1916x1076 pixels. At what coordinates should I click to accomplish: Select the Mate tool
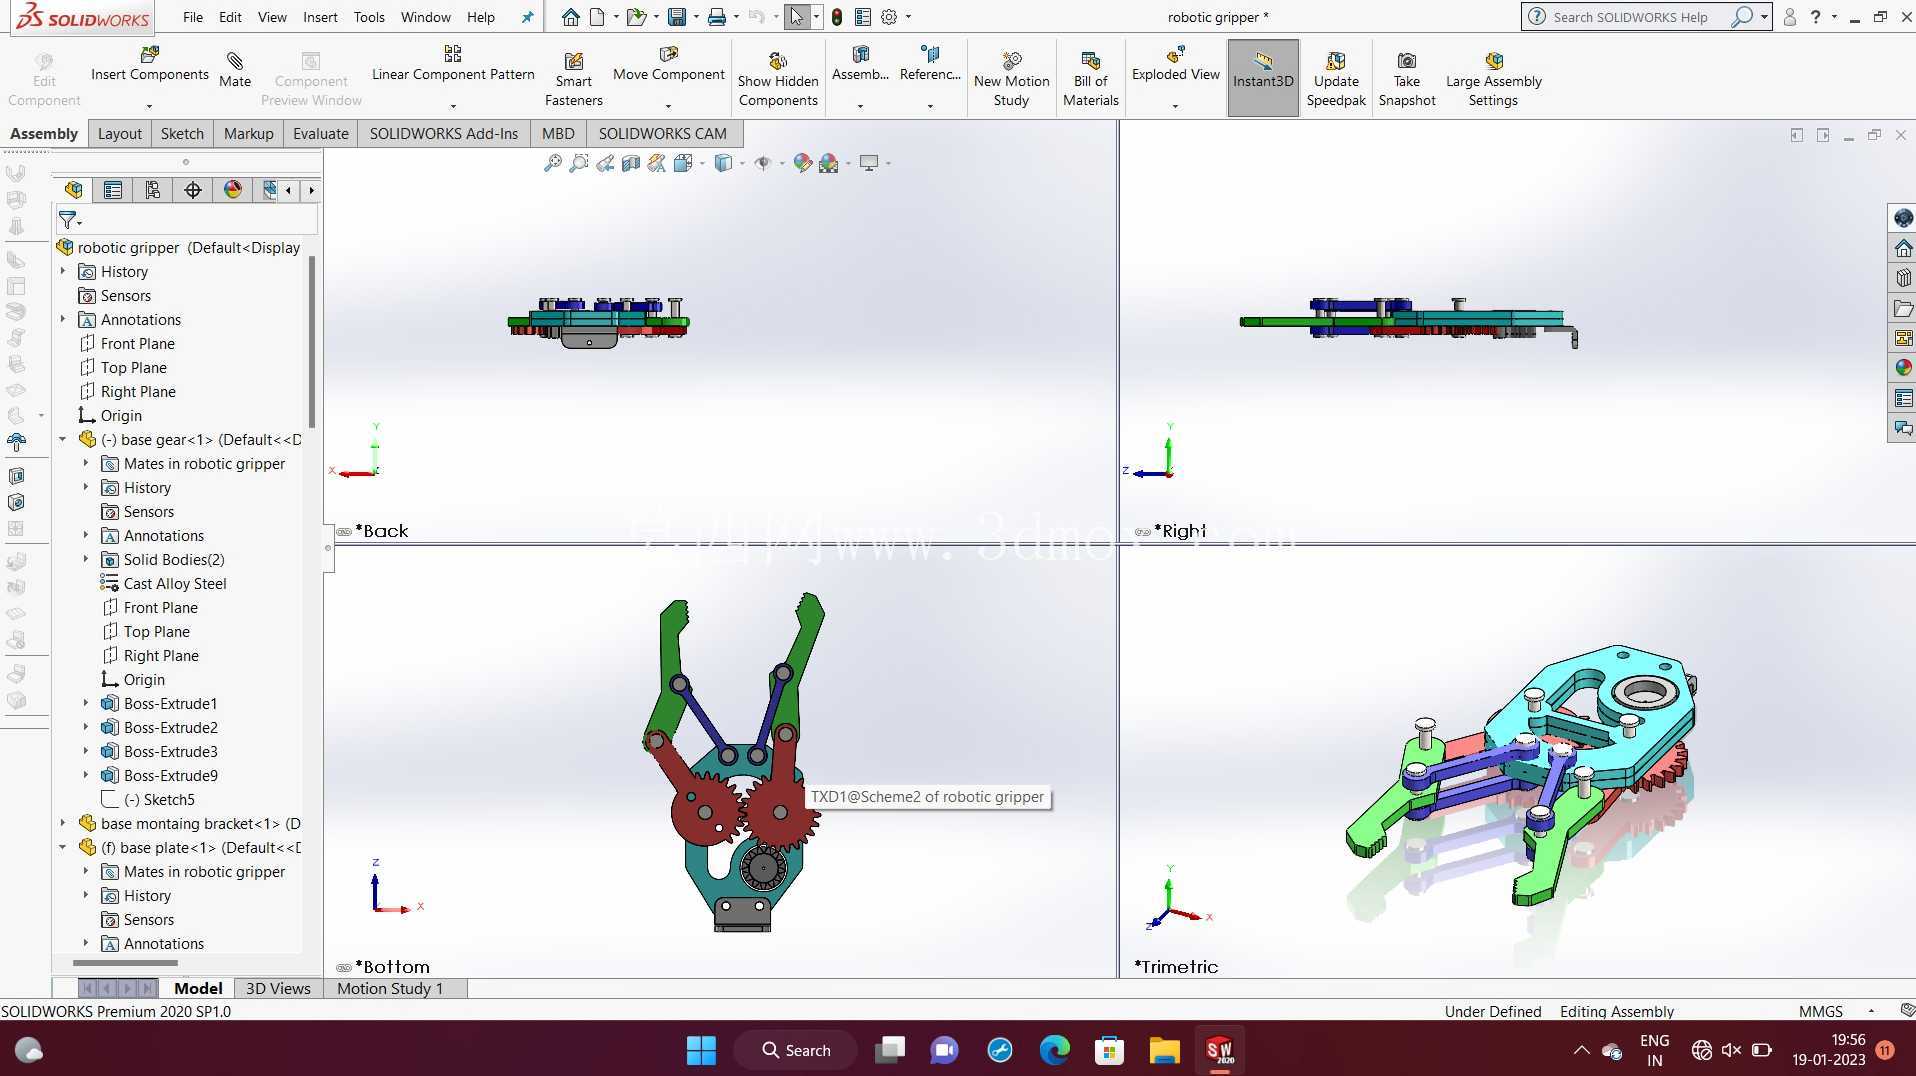pos(235,70)
